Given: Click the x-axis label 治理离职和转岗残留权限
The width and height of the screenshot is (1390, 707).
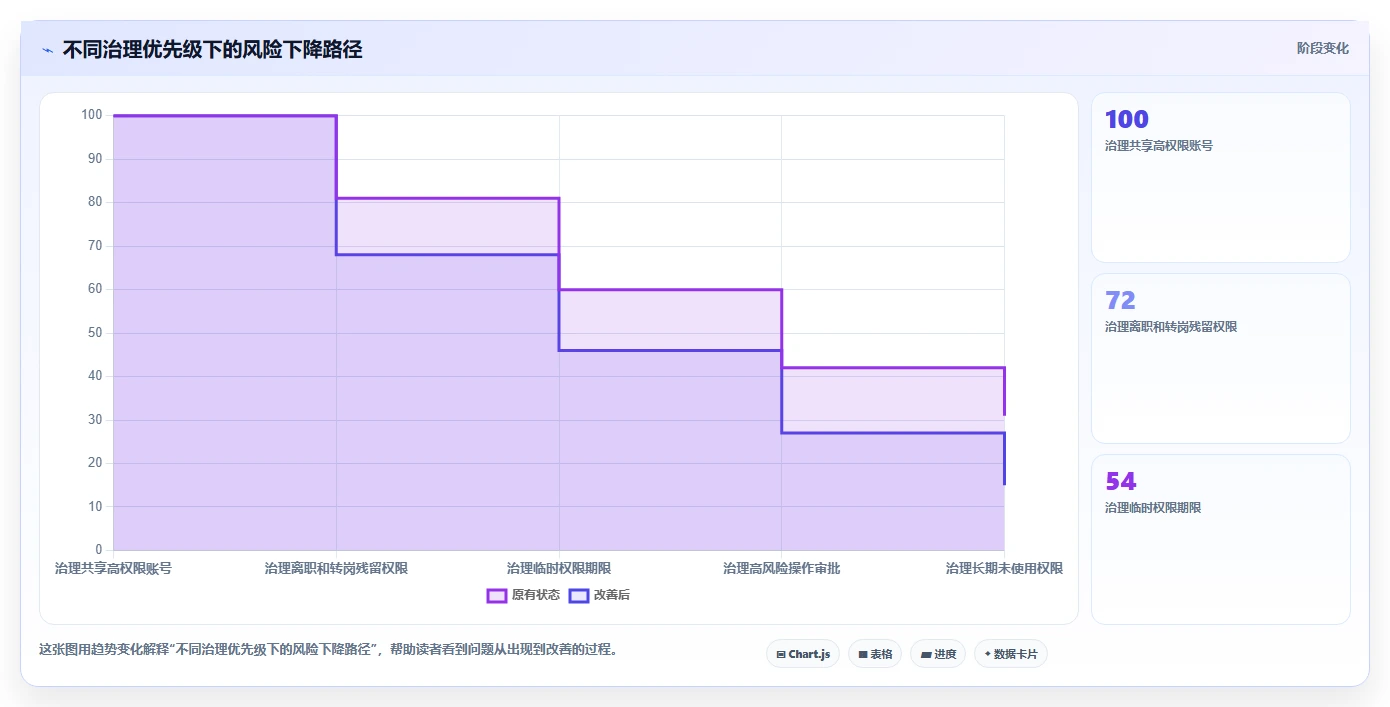Looking at the screenshot, I should [336, 568].
